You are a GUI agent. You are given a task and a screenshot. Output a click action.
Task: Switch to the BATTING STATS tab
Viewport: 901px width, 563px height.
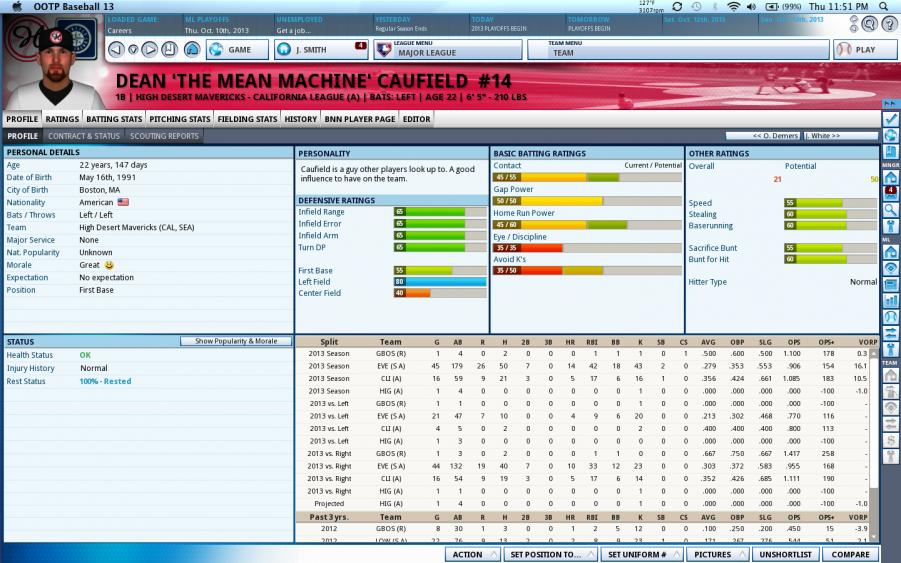[x=114, y=119]
